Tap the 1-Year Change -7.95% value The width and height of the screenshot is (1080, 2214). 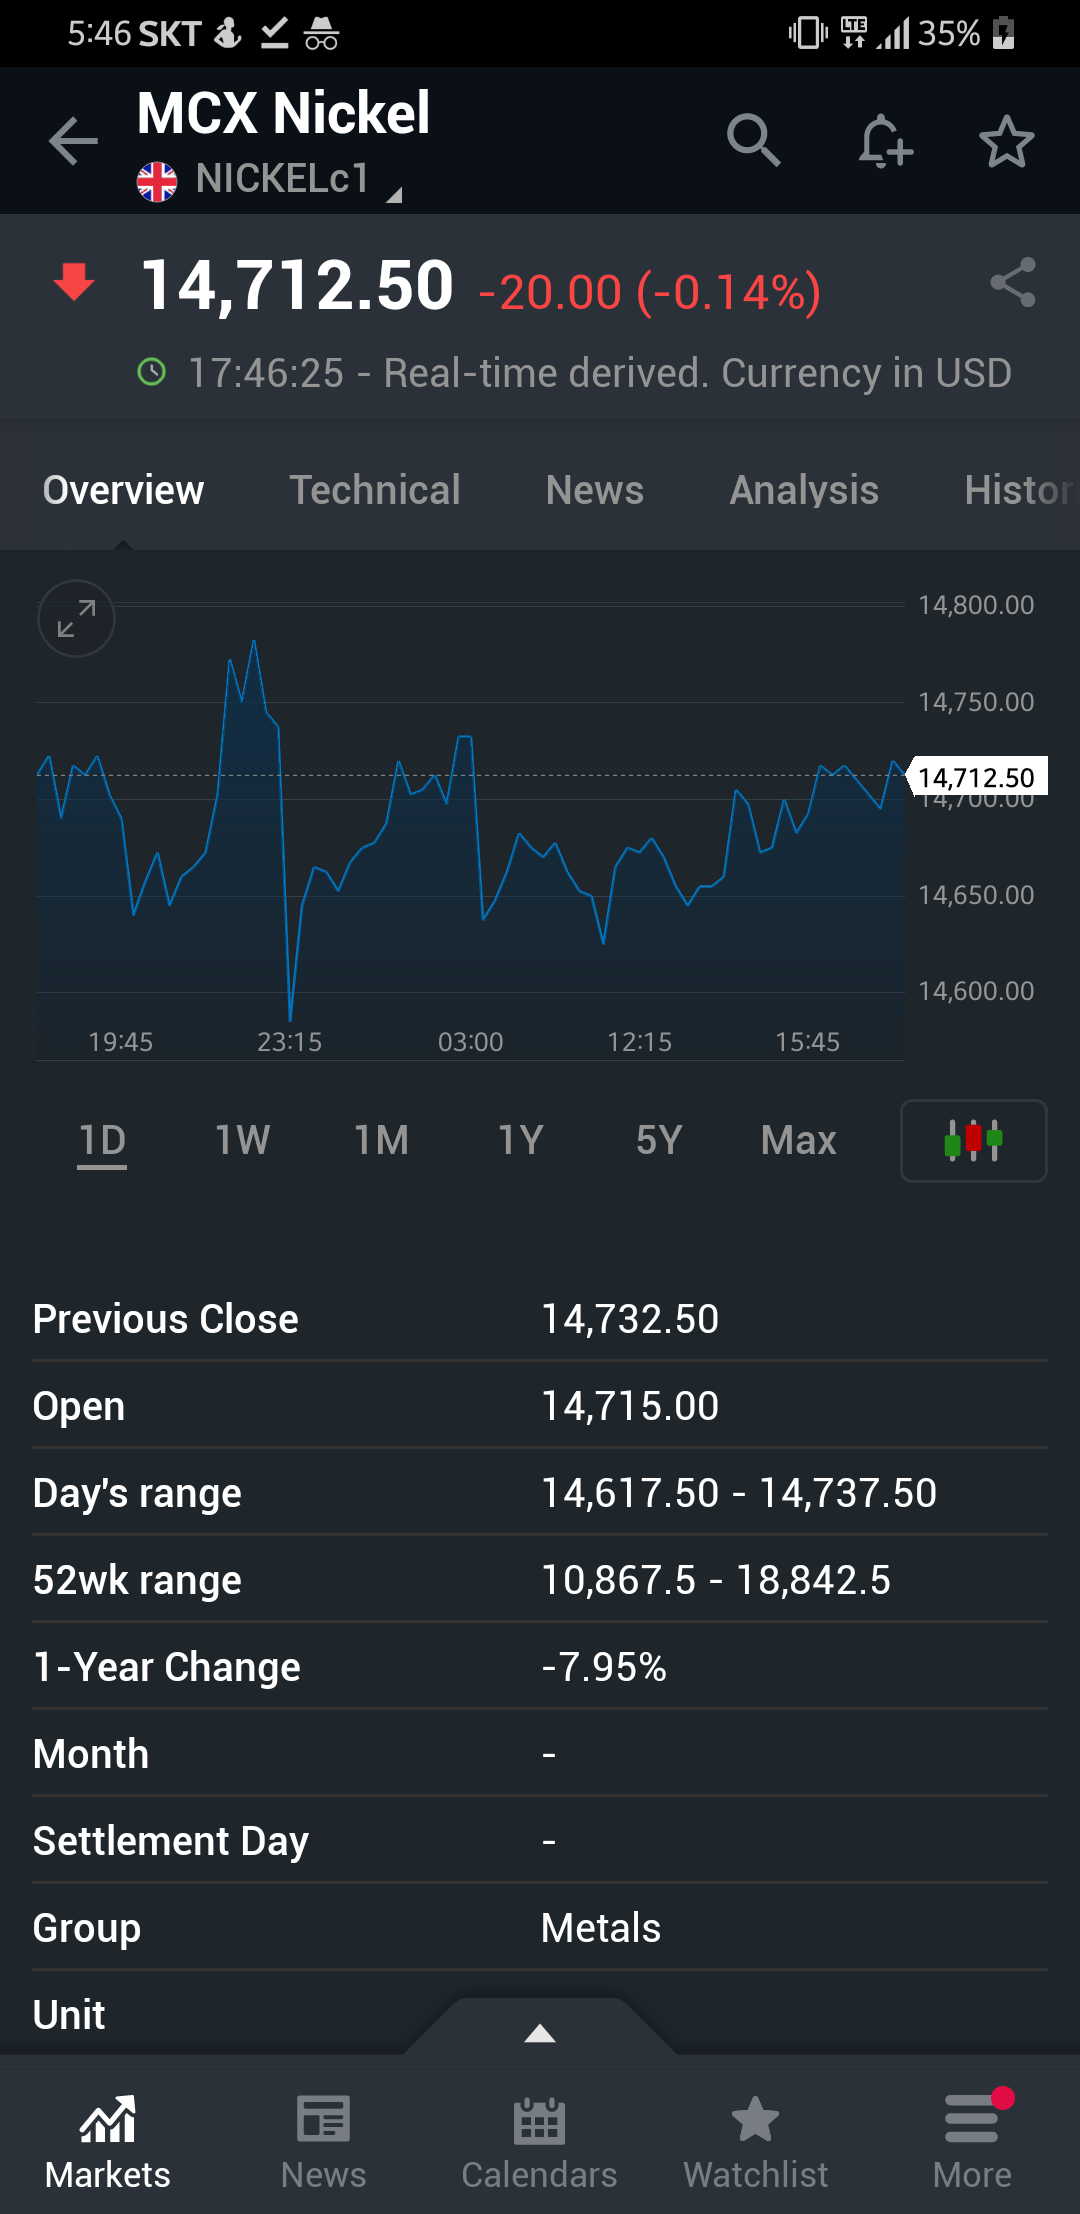(604, 1667)
